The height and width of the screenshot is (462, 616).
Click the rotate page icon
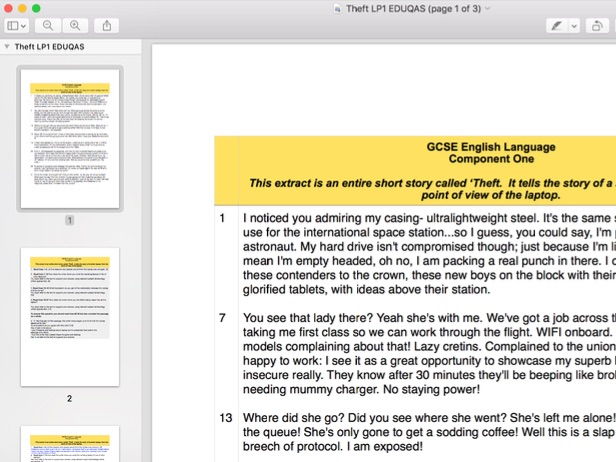(x=597, y=26)
